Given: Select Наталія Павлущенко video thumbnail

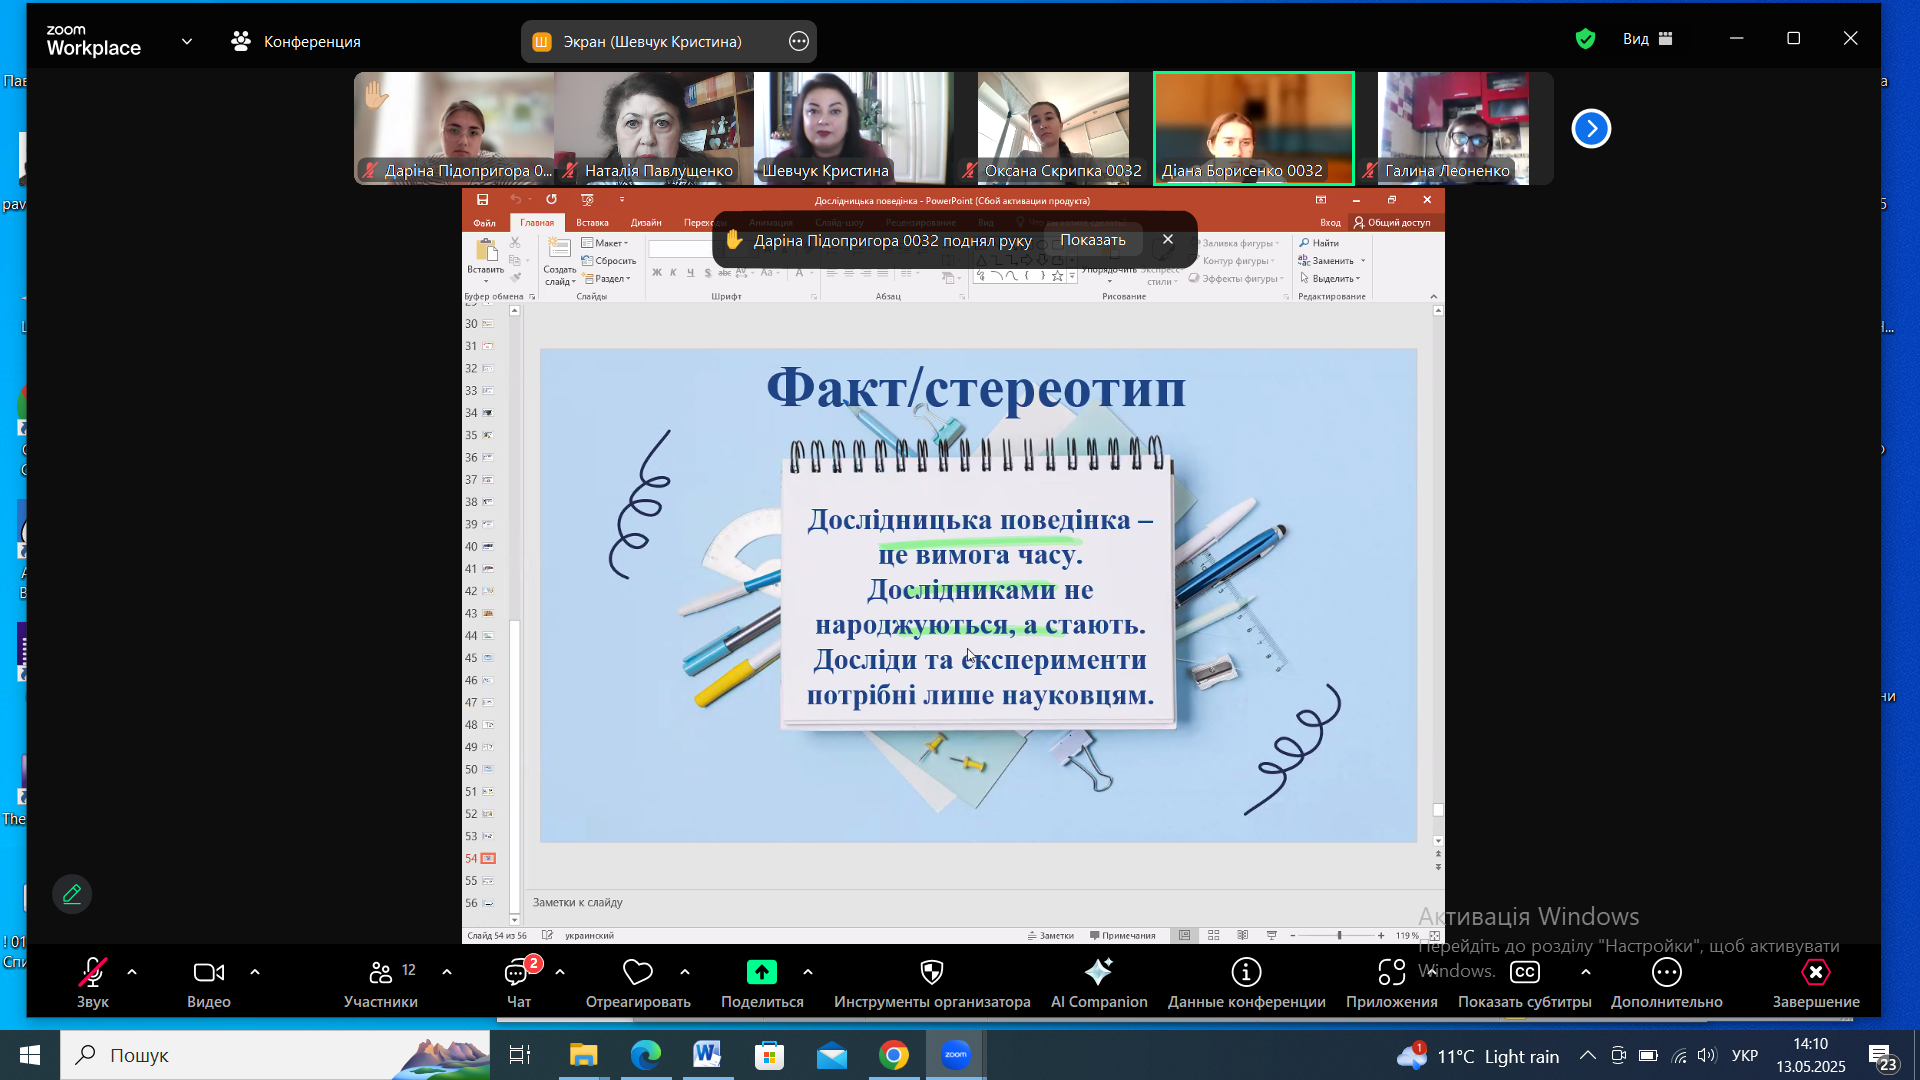Looking at the screenshot, I should coord(654,128).
